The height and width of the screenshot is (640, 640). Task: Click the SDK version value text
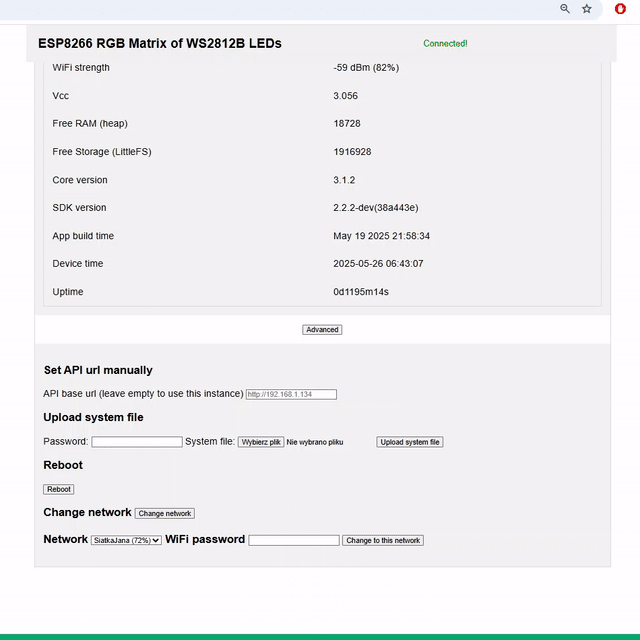click(x=375, y=208)
